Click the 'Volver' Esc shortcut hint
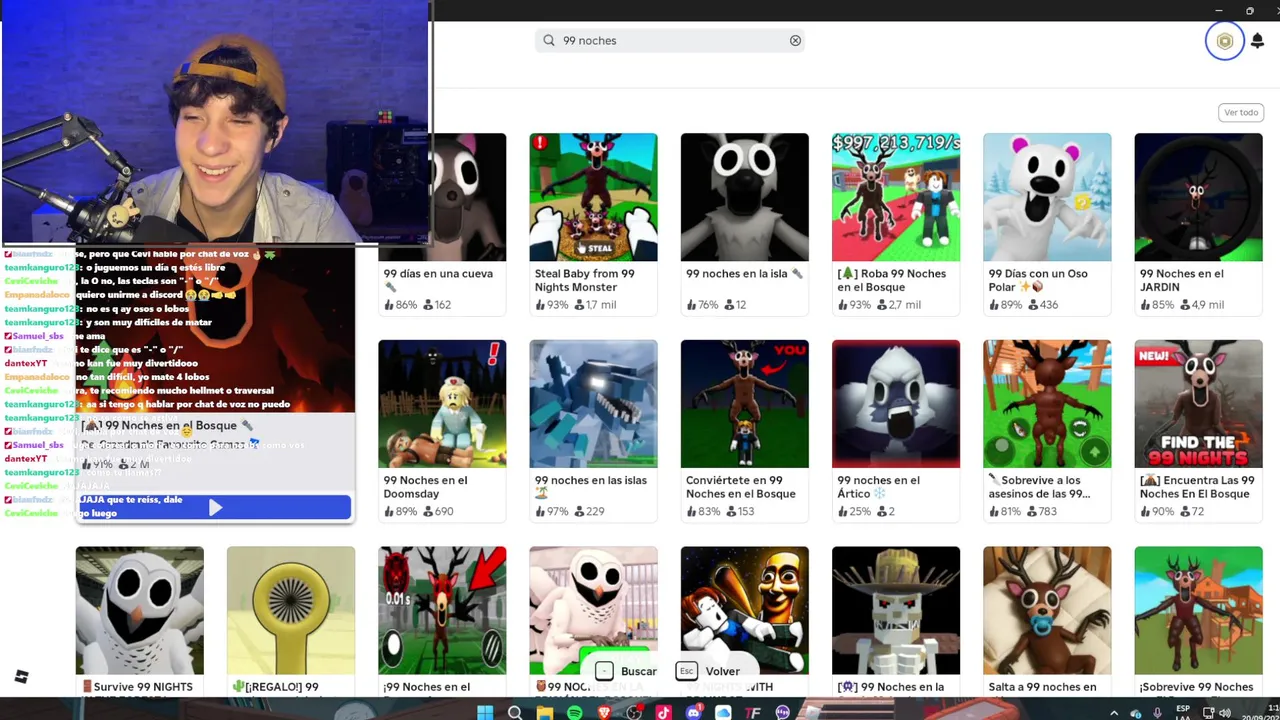The height and width of the screenshot is (720, 1280). click(708, 671)
